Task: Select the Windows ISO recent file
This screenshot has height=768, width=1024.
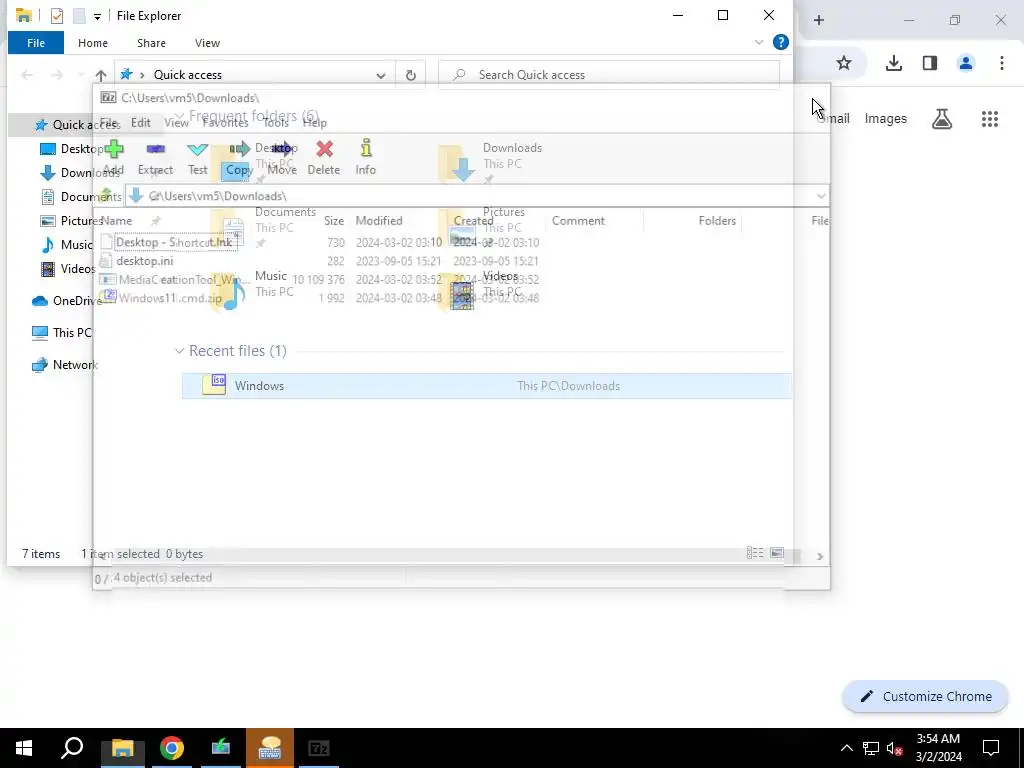Action: (487, 386)
